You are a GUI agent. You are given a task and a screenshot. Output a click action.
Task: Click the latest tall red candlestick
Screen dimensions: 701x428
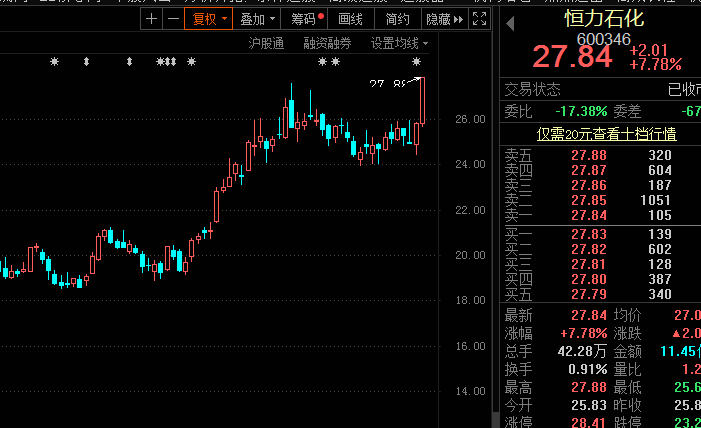(422, 101)
